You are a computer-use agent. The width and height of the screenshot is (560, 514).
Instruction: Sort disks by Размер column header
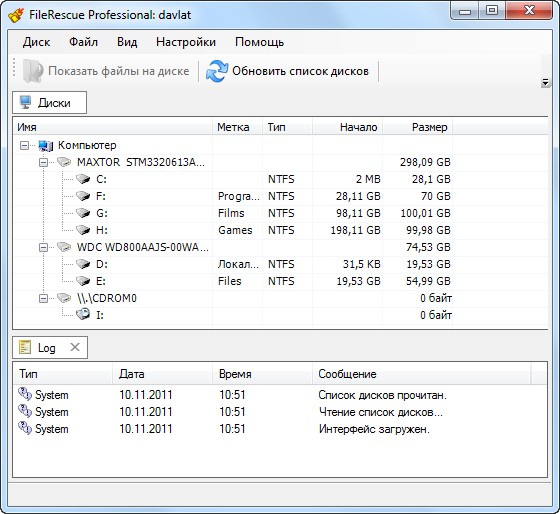coord(418,127)
